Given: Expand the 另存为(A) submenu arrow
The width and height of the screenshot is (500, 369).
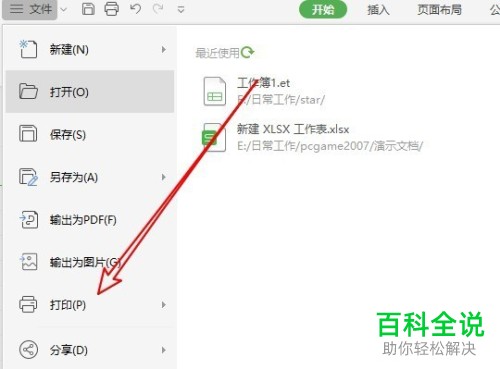Looking at the screenshot, I should click(x=163, y=177).
